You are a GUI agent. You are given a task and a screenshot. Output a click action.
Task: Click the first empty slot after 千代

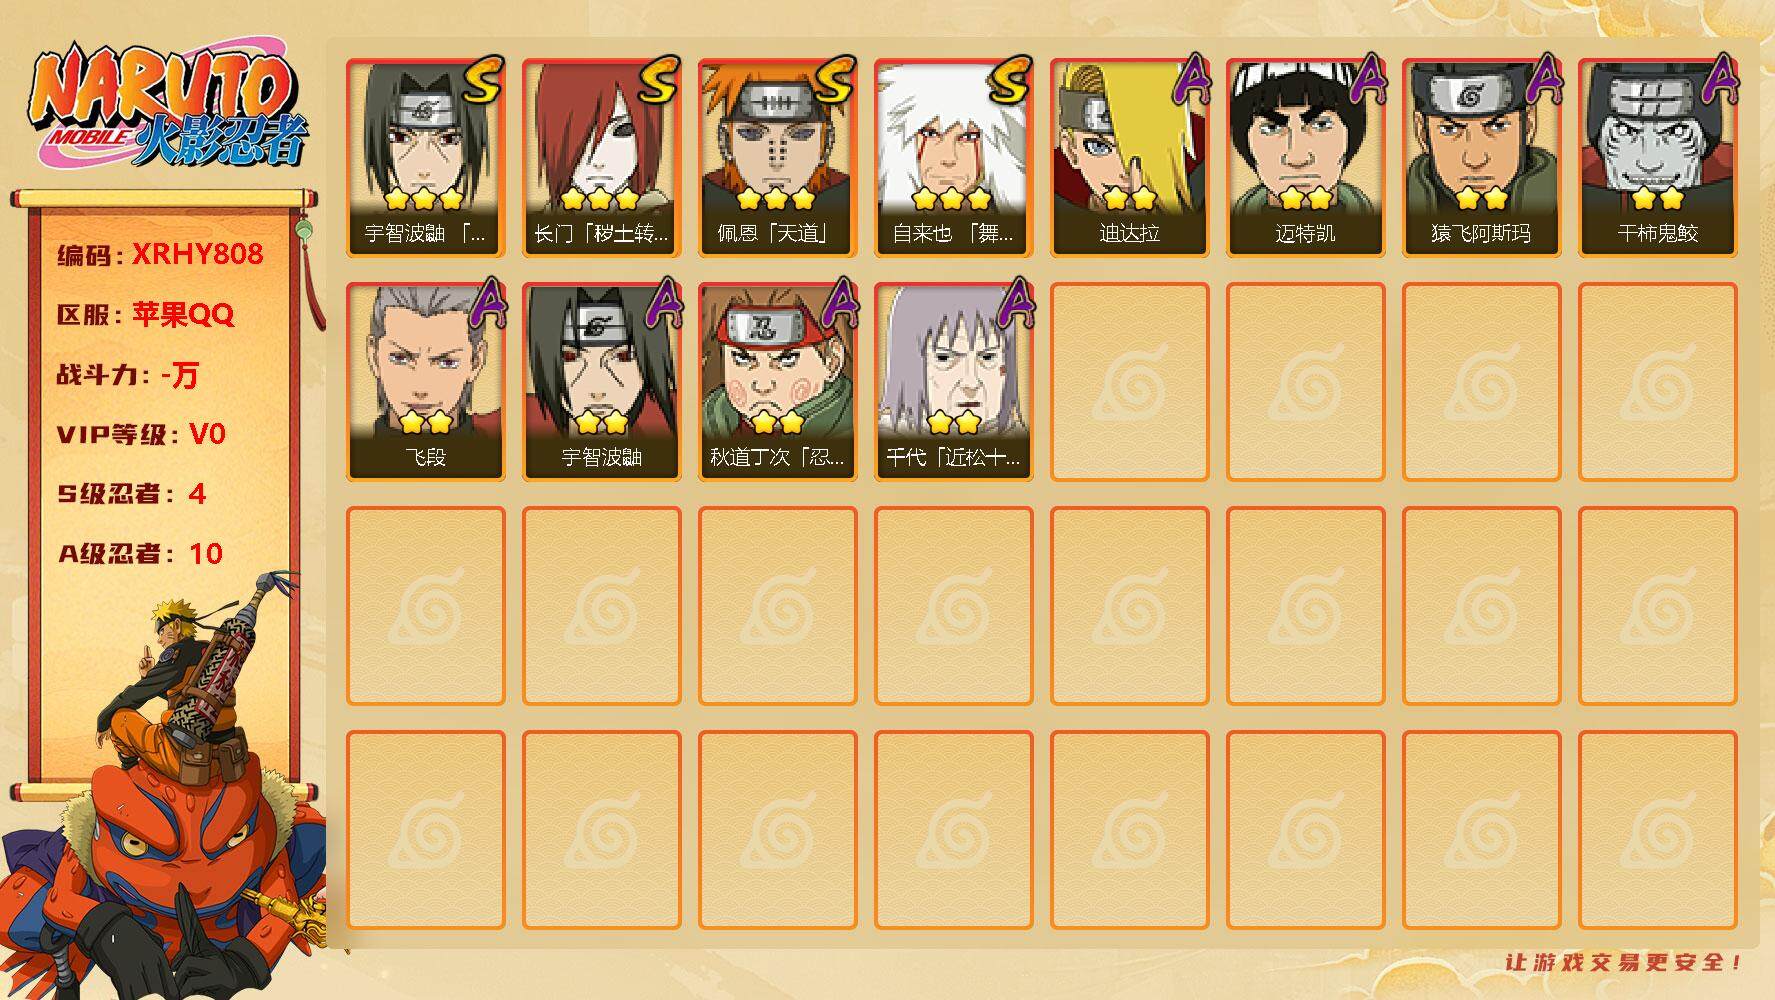tap(1129, 382)
